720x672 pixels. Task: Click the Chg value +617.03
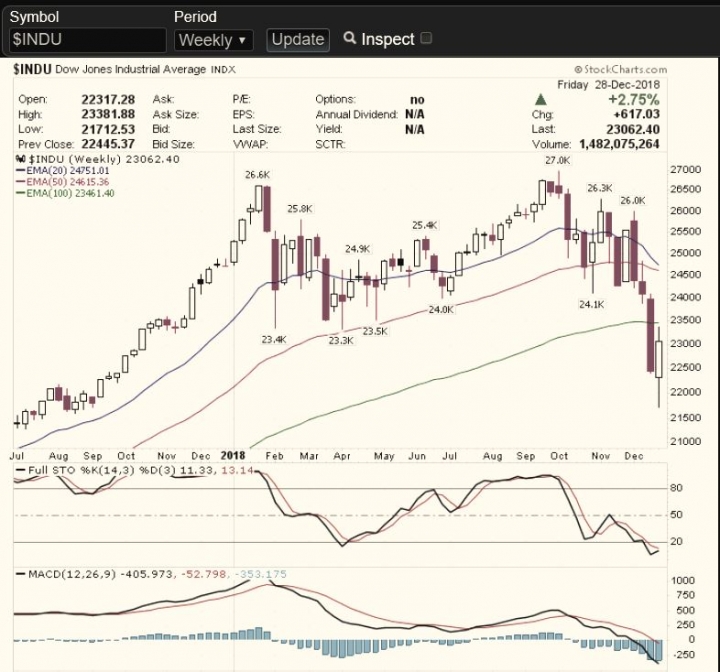(x=636, y=114)
